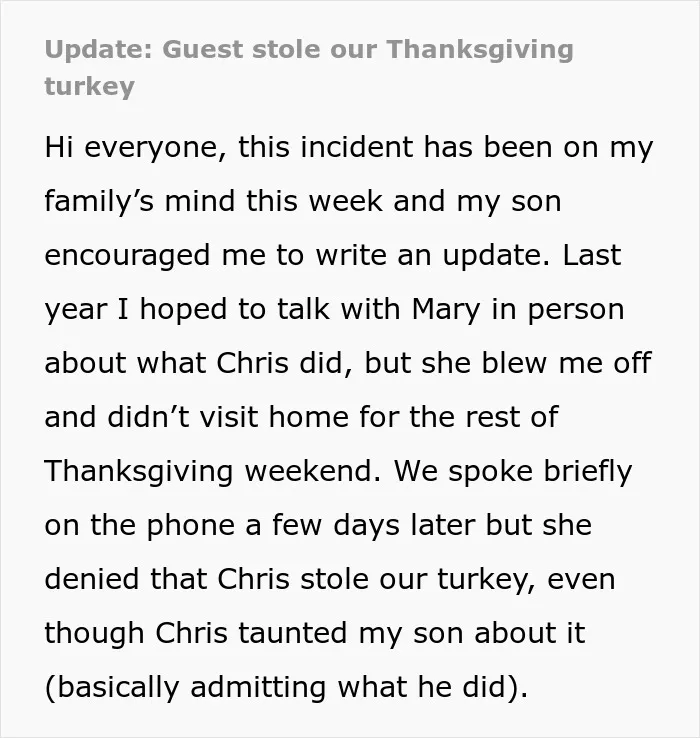Select the word "admitting" near the end
This screenshot has width=700, height=738.
(258, 687)
